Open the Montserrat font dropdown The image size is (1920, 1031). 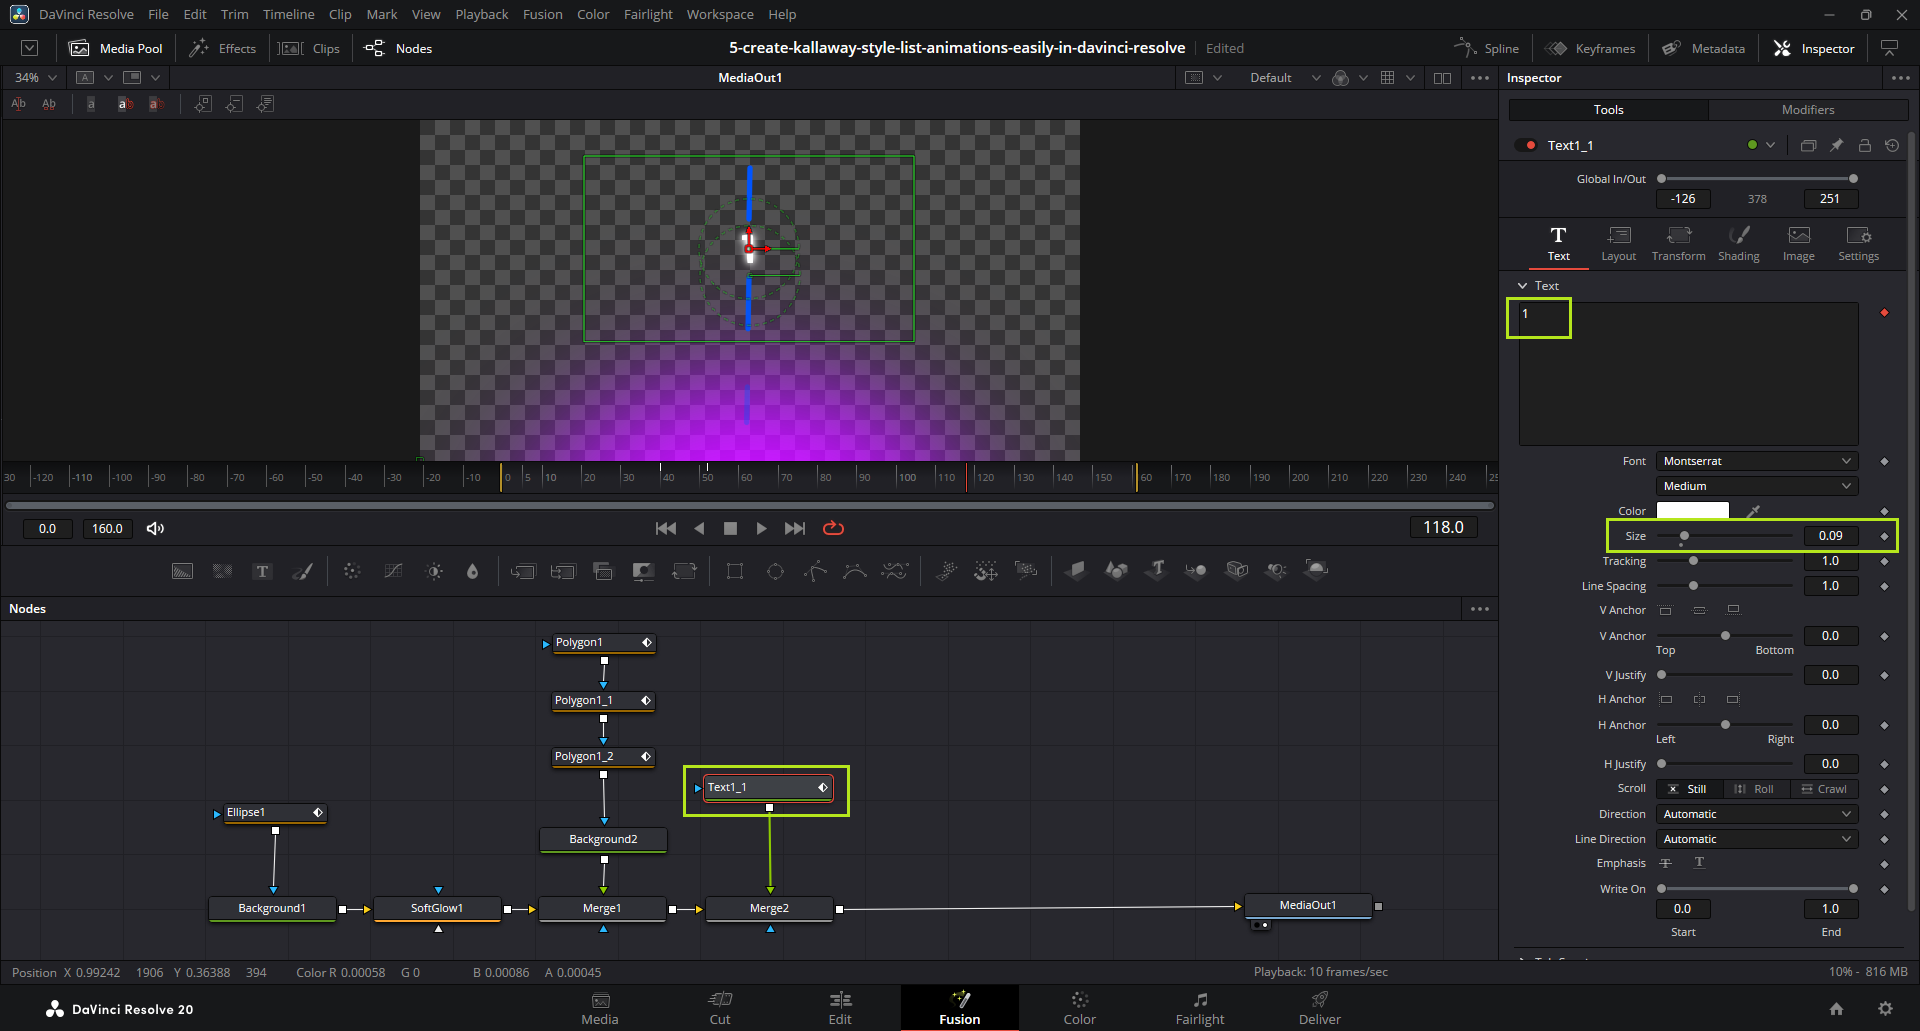[x=1756, y=461]
